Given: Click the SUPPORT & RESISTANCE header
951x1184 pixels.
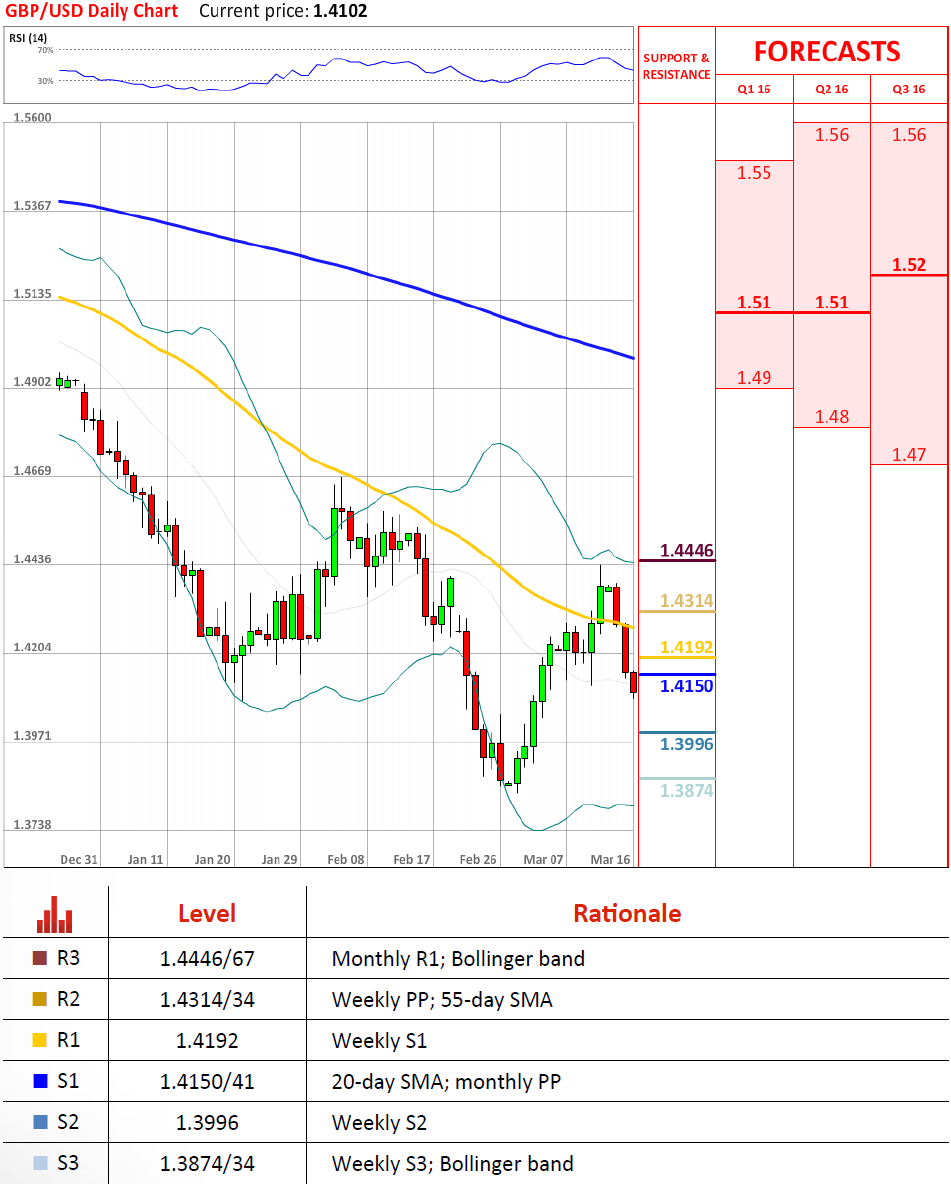Looking at the screenshot, I should [x=676, y=66].
